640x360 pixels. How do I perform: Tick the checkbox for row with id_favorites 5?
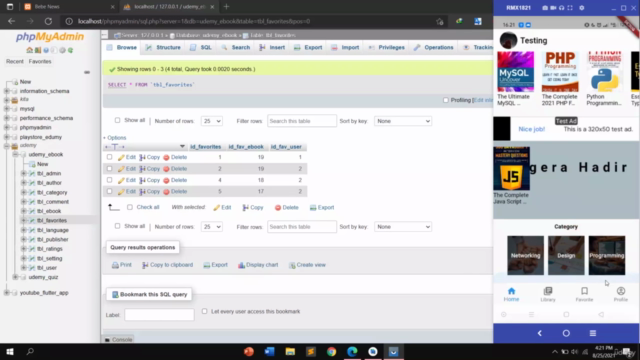click(109, 191)
